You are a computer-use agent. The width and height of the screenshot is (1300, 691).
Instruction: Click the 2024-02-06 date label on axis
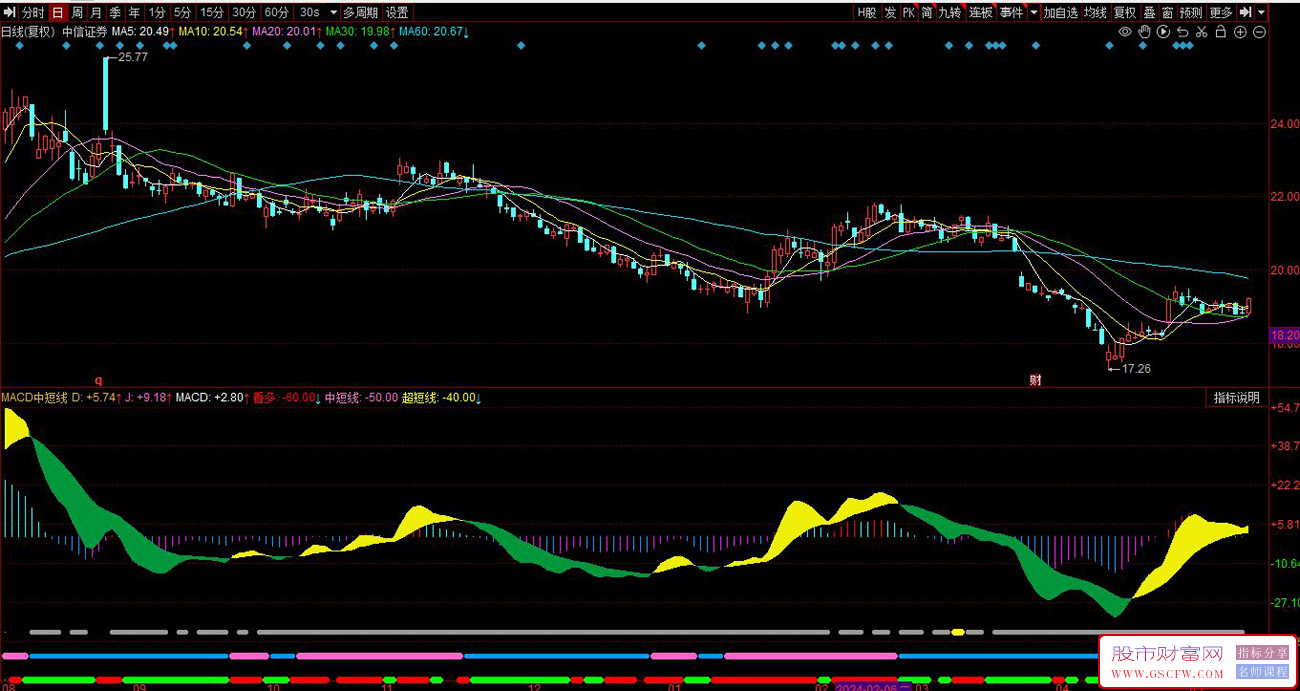872,688
